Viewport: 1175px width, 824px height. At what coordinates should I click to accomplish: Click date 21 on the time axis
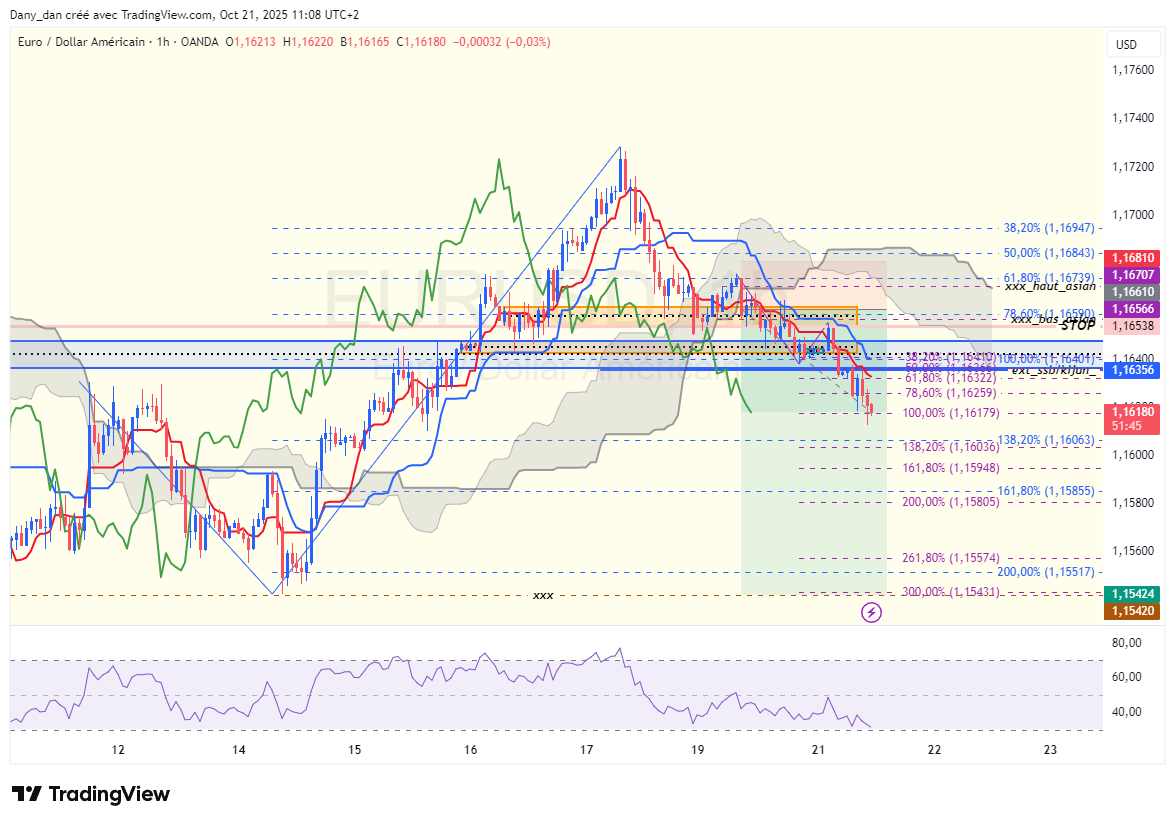(x=818, y=750)
